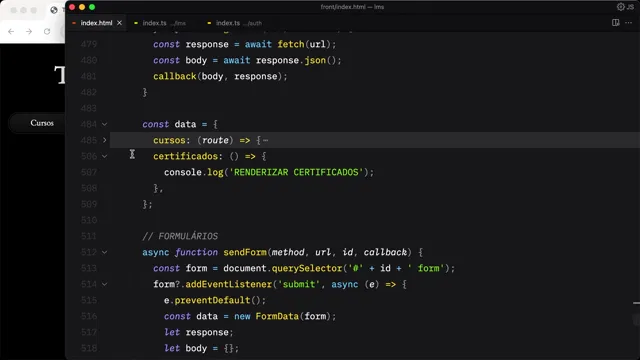Click the globe tab icon in browser window
The width and height of the screenshot is (640, 360).
click(54, 10)
